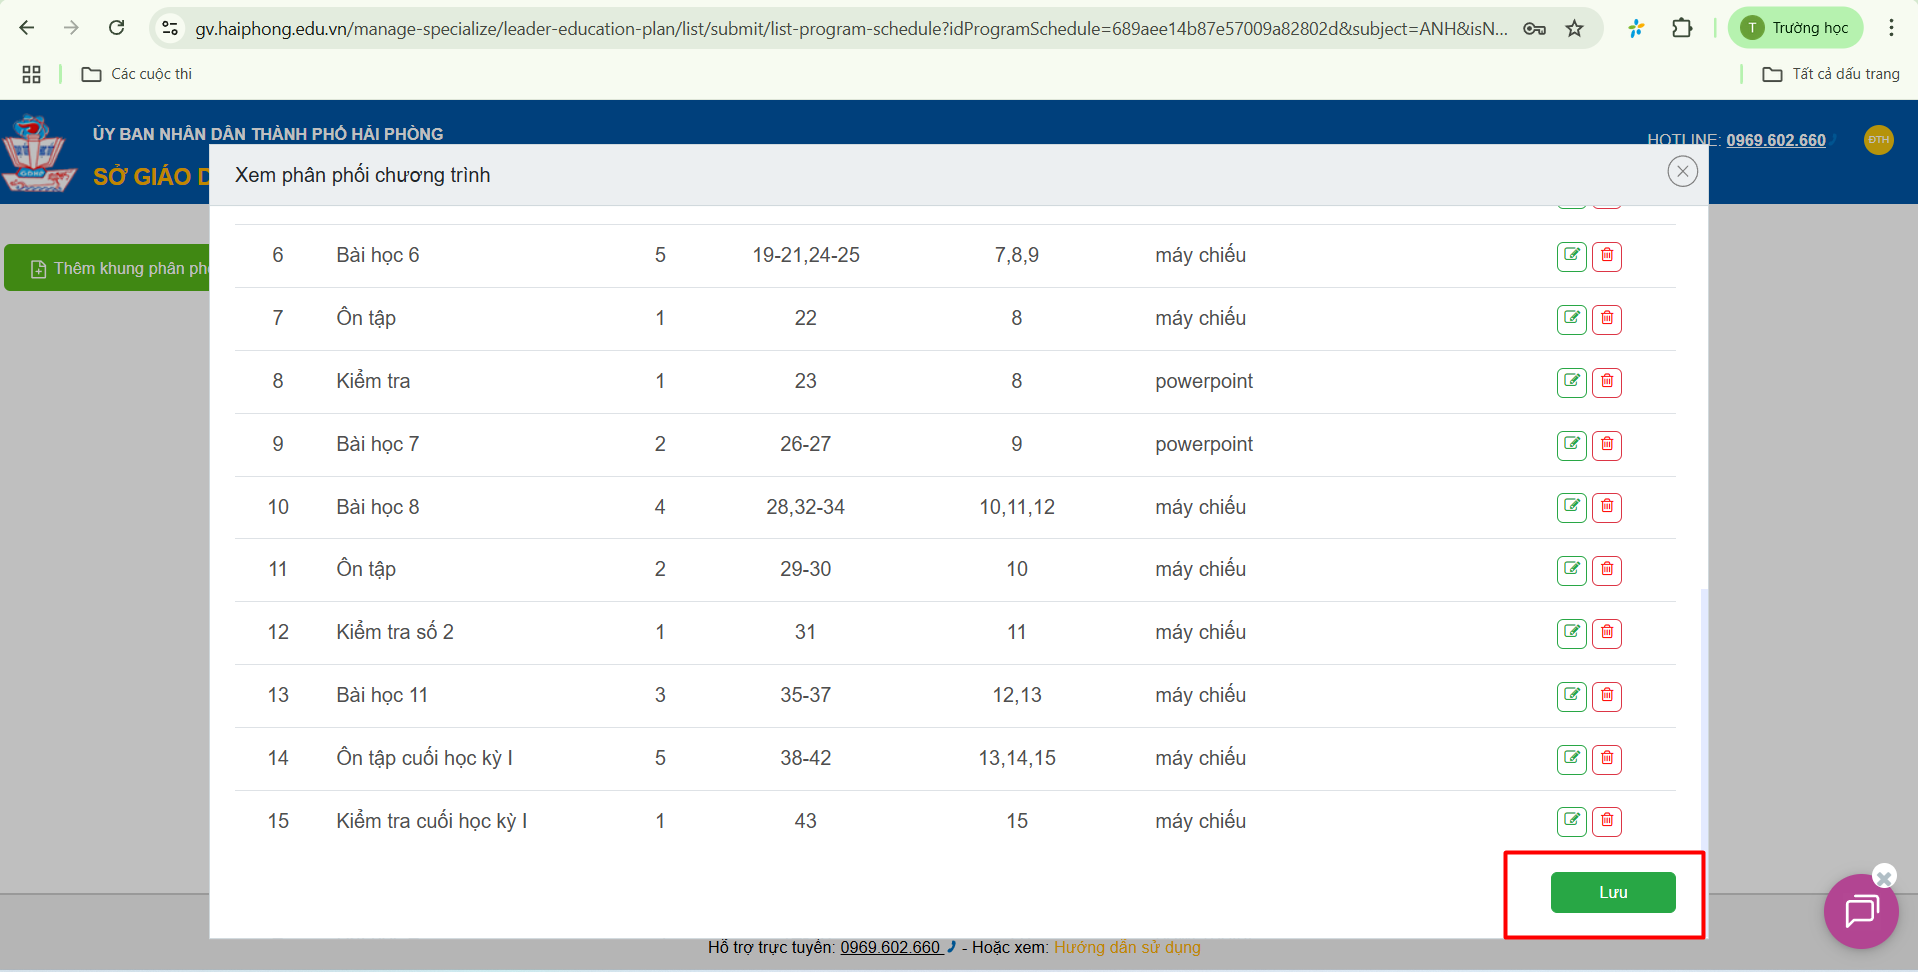1918x972 pixels.
Task: Edit the Kiểm tra row 8
Action: coord(1571,382)
